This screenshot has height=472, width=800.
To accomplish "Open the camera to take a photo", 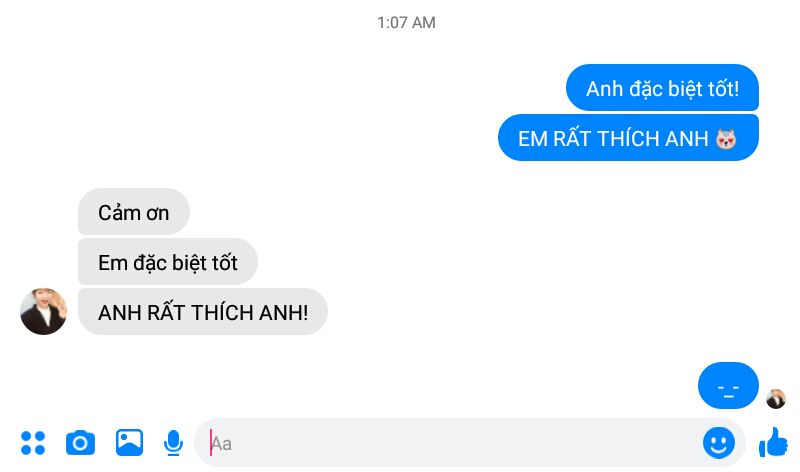I will [x=81, y=443].
